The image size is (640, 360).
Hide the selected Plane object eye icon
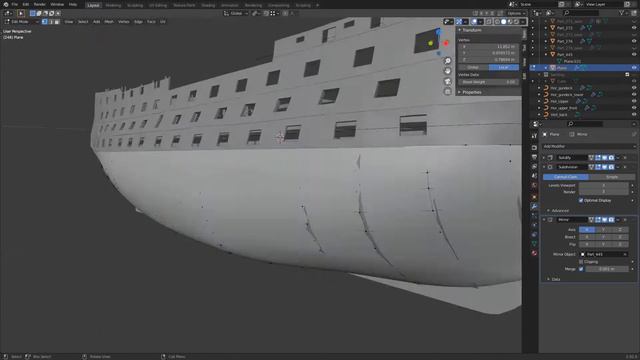[634, 68]
